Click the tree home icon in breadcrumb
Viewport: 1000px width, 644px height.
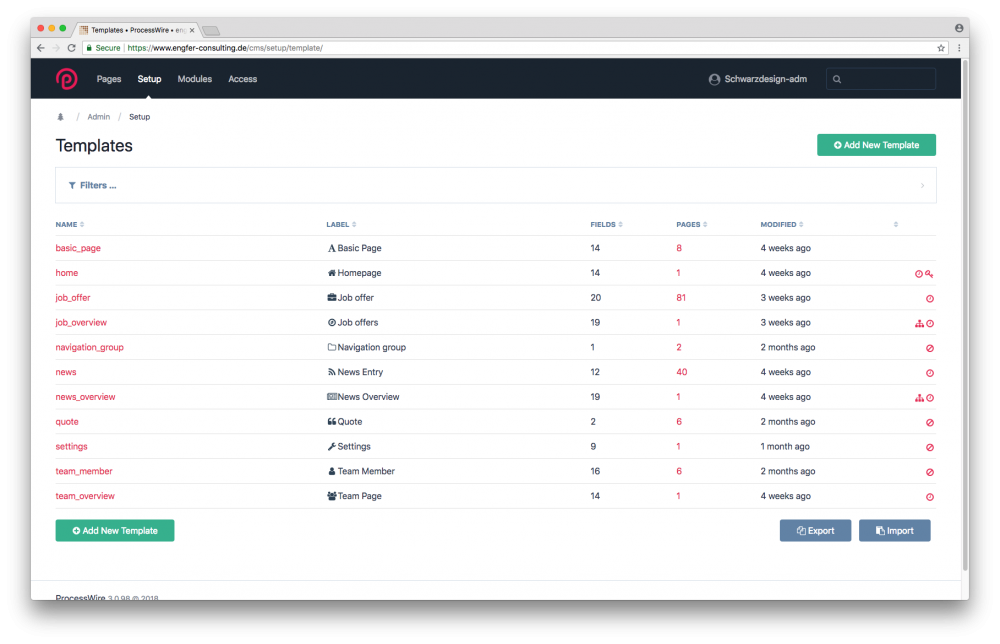click(x=60, y=117)
